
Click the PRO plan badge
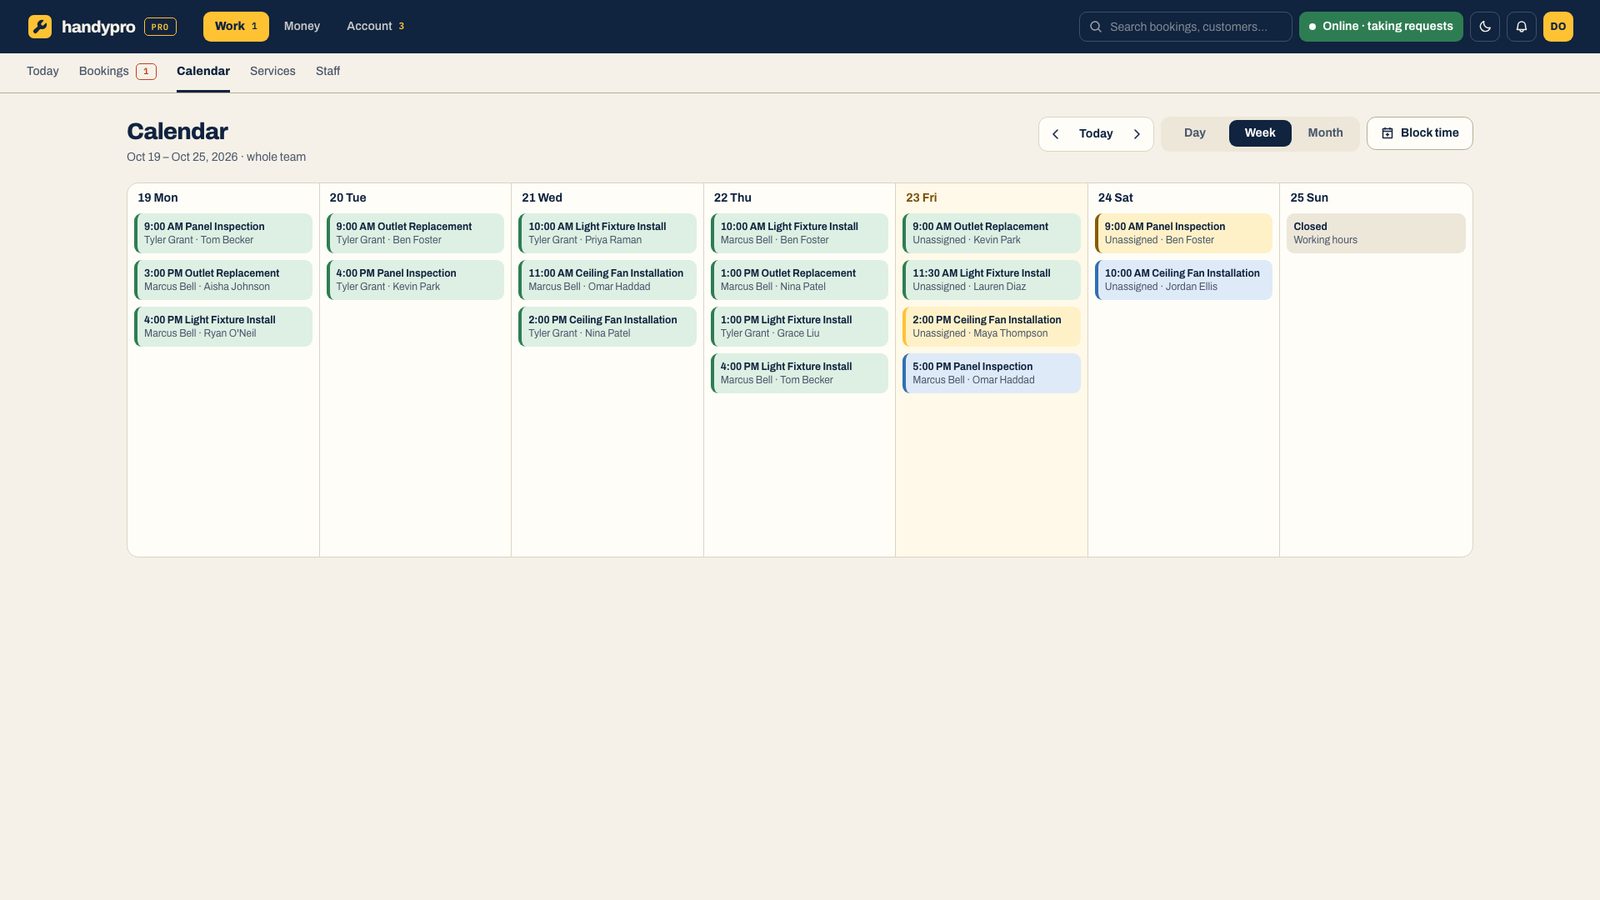(x=160, y=27)
